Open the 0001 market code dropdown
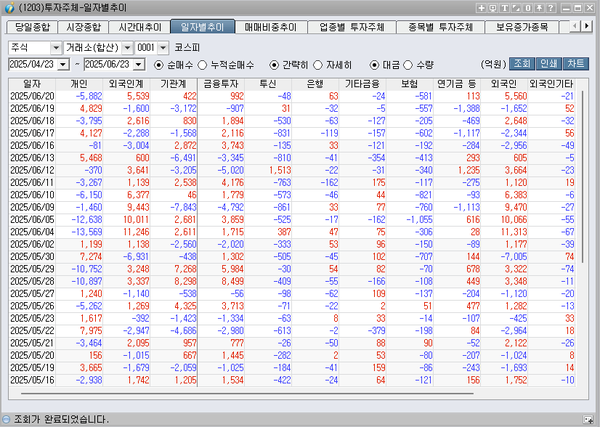 point(163,48)
